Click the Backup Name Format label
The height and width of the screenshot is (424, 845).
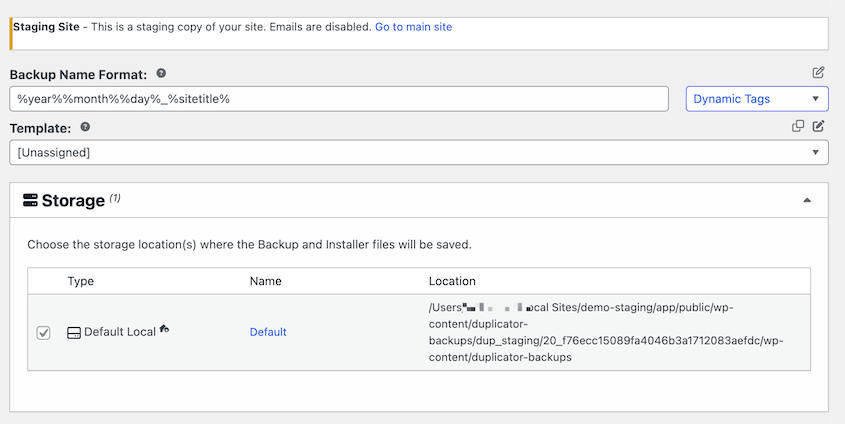[78, 75]
